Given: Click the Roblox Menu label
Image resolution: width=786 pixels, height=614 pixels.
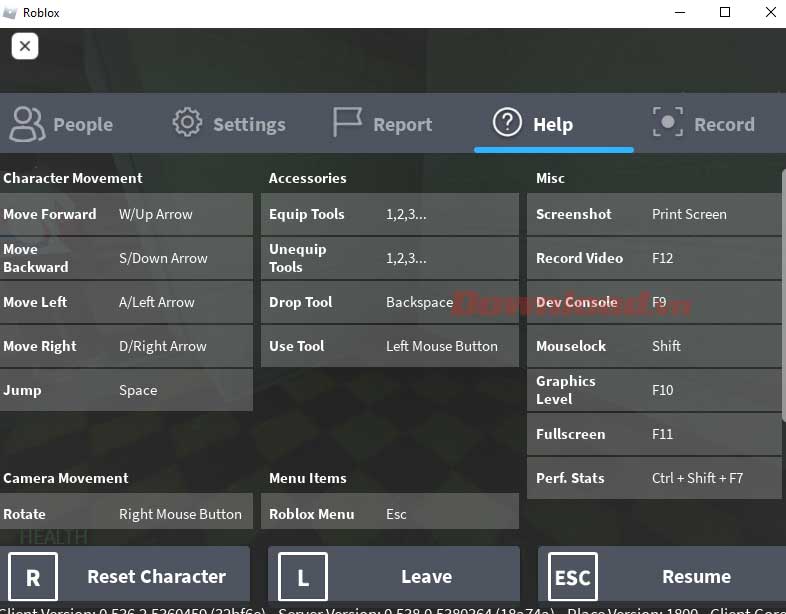Looking at the screenshot, I should 311,514.
